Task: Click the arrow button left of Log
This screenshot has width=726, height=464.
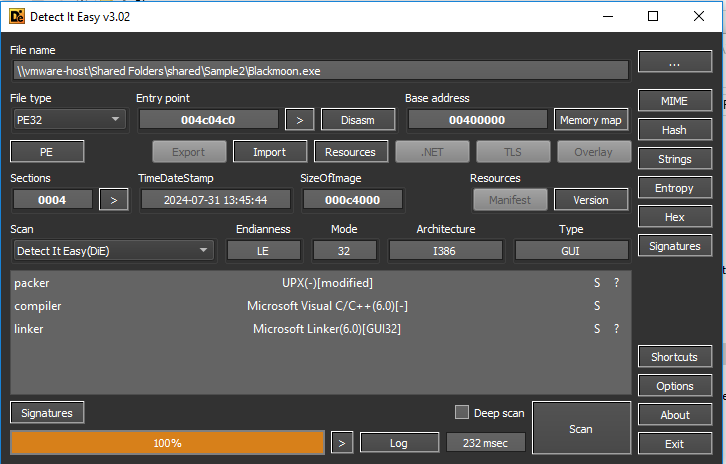Action: (342, 443)
